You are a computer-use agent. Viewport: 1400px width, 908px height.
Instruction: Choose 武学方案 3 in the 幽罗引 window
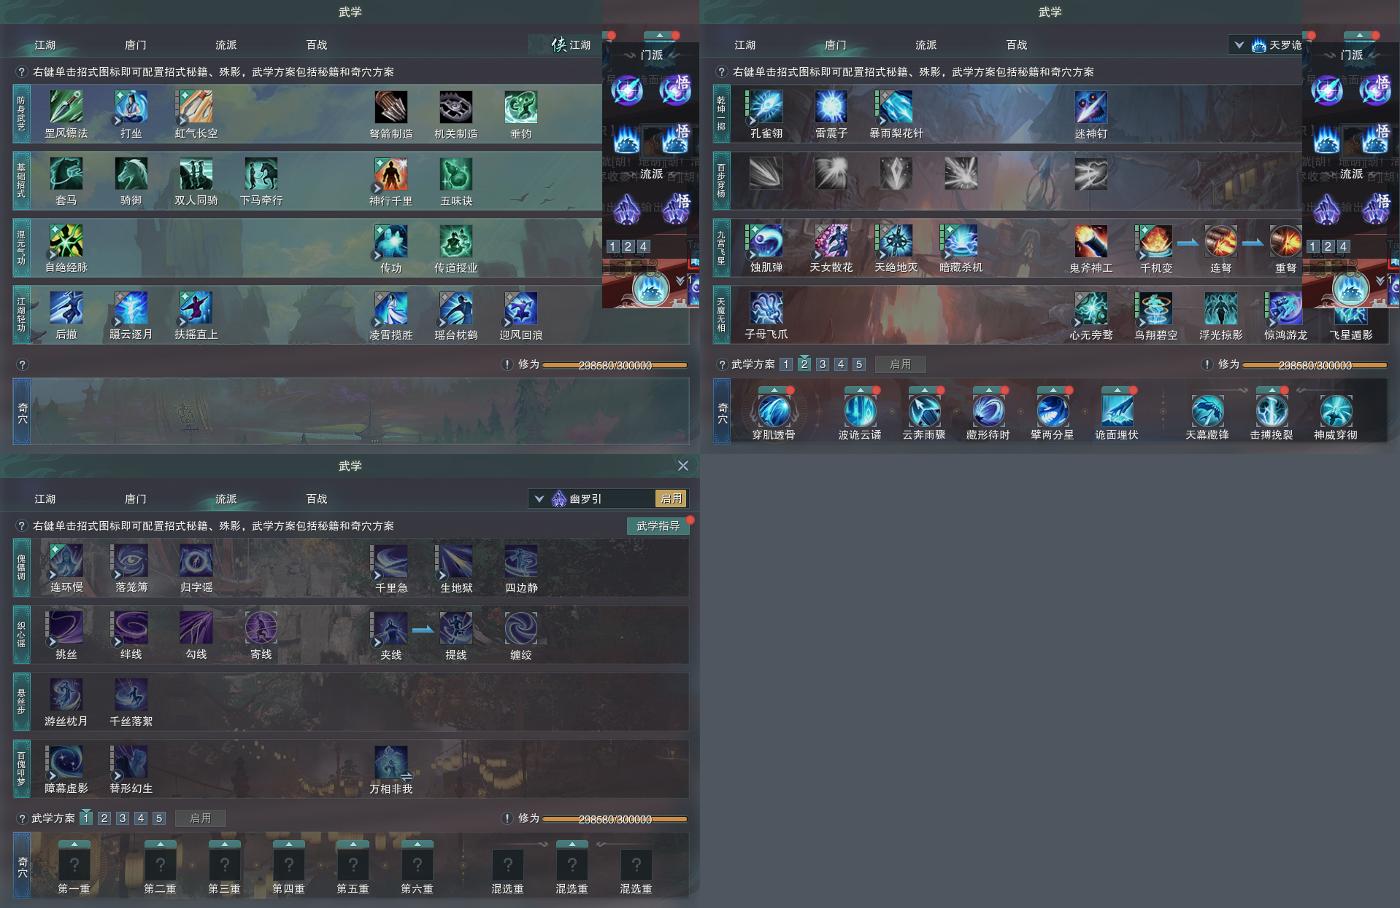pos(122,818)
